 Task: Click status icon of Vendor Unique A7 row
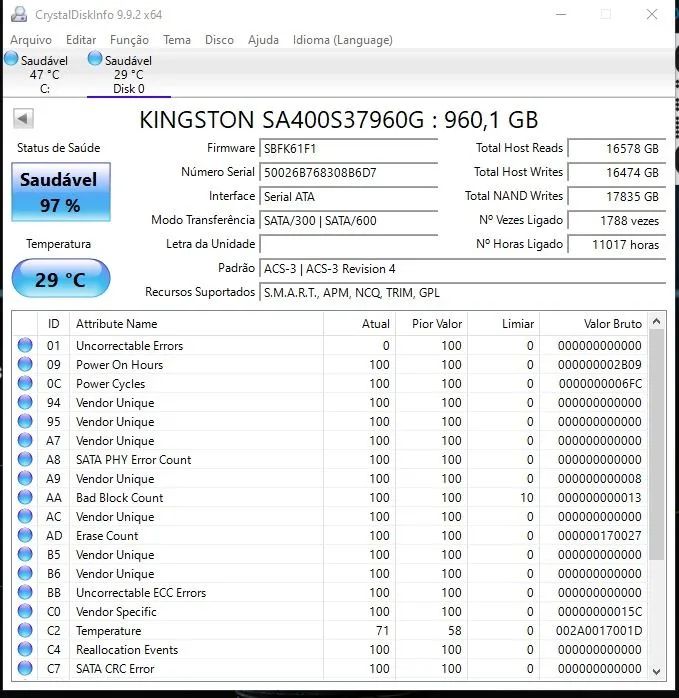pos(25,440)
